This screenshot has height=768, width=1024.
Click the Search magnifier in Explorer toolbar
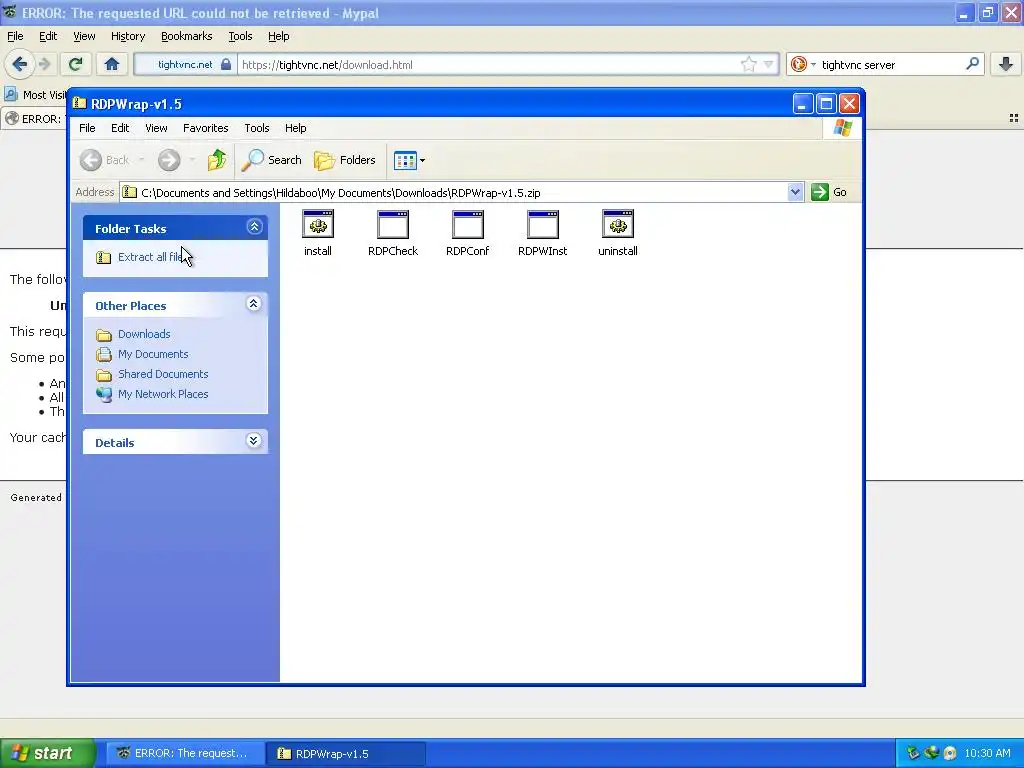pyautogui.click(x=272, y=160)
